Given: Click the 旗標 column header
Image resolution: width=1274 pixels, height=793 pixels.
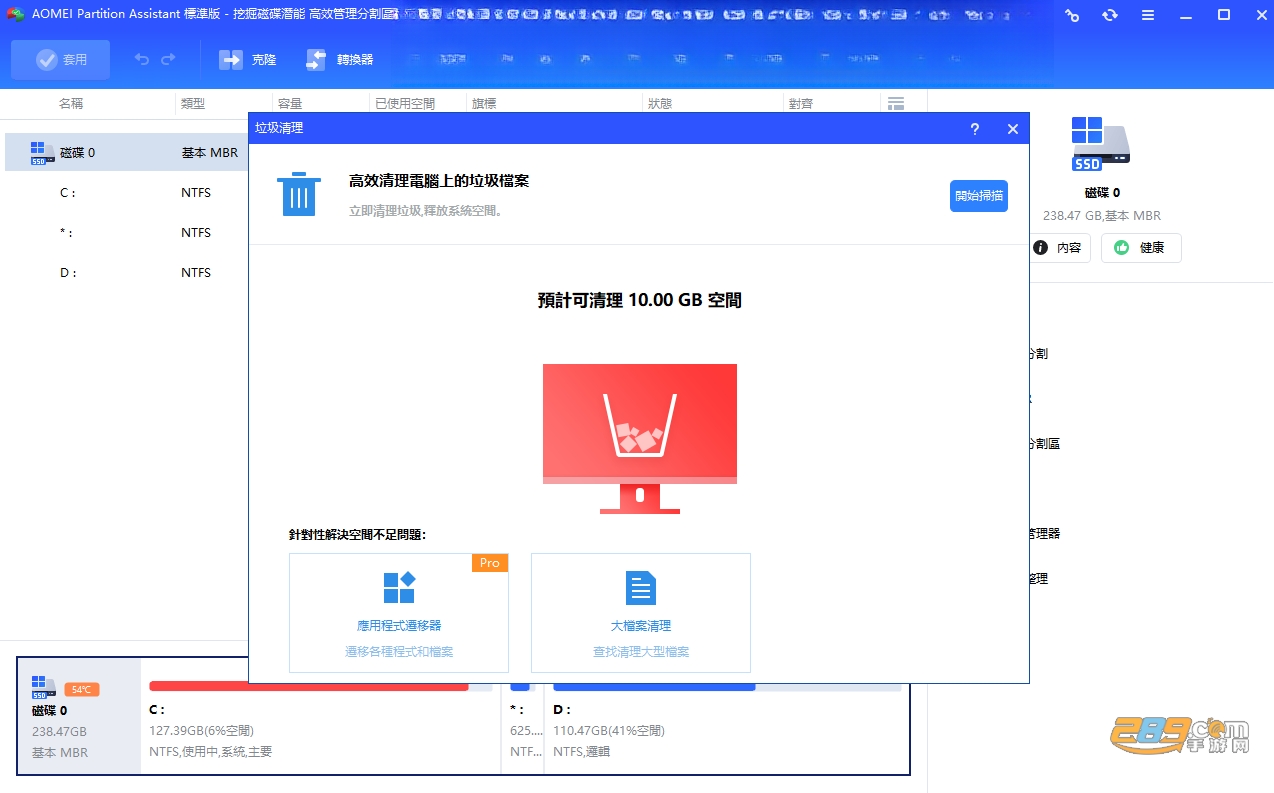Looking at the screenshot, I should tap(483, 103).
